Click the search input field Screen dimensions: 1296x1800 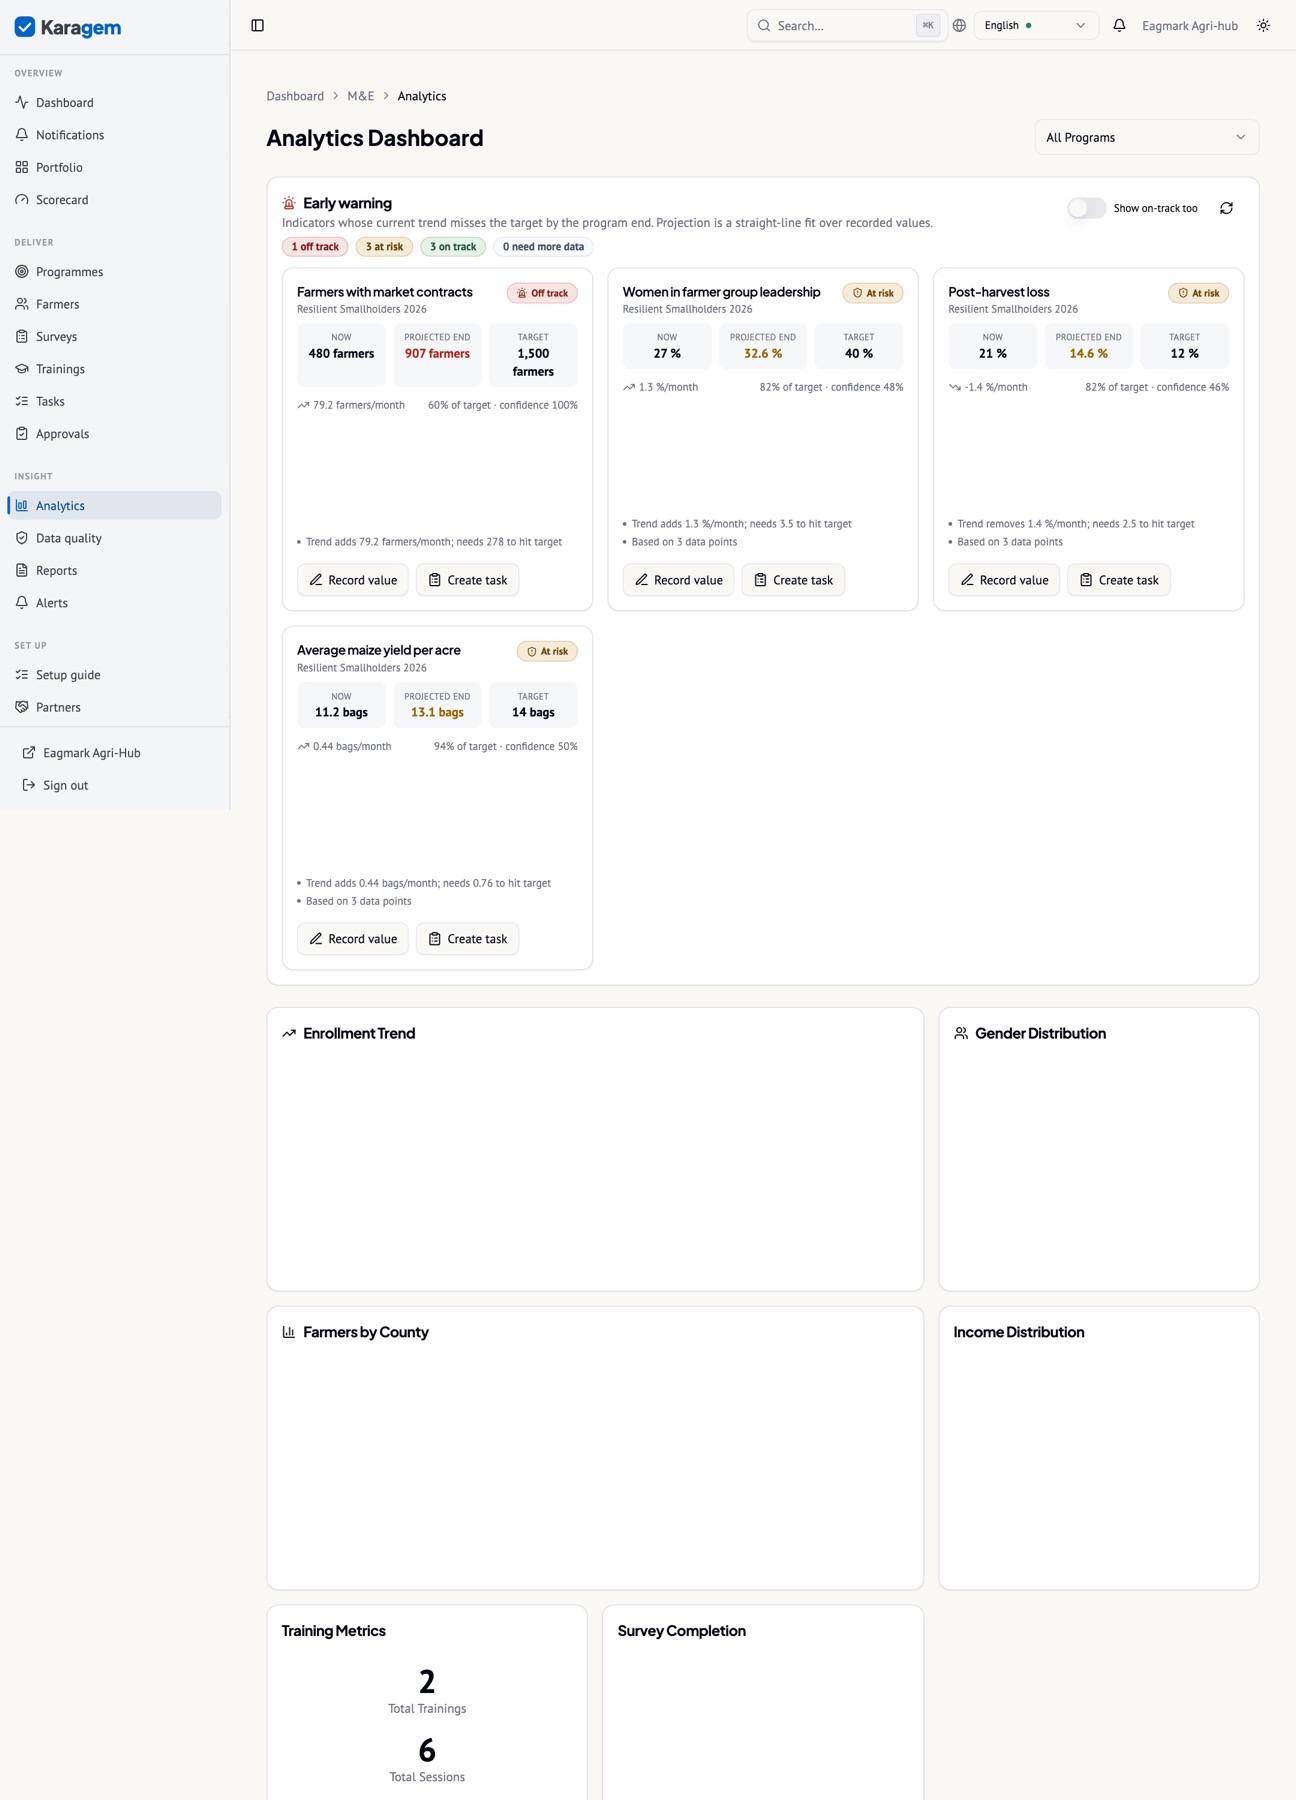click(x=846, y=25)
